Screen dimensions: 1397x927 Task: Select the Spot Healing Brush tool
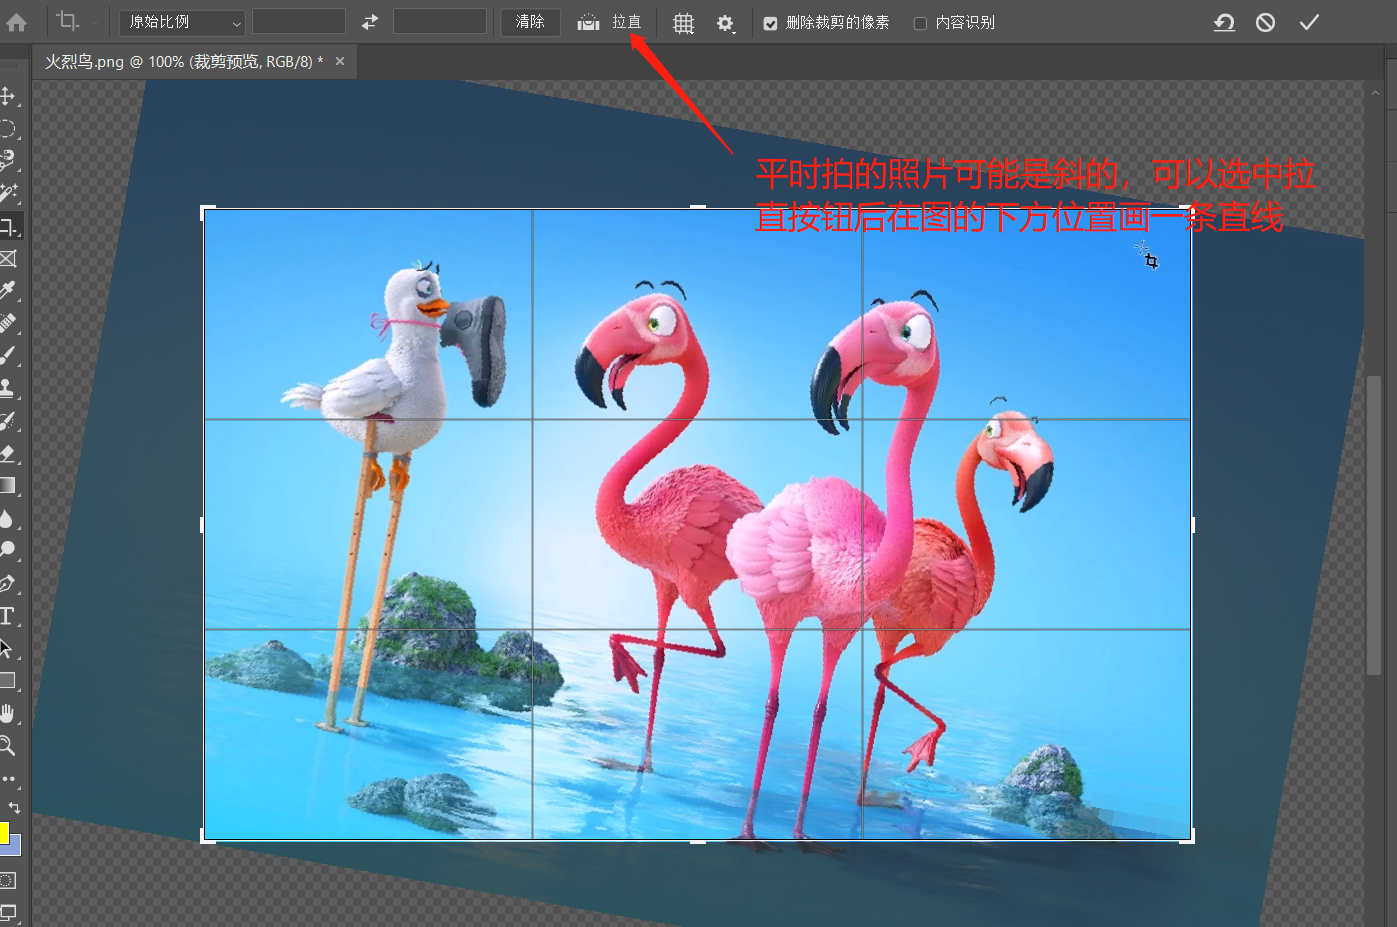[x=8, y=323]
